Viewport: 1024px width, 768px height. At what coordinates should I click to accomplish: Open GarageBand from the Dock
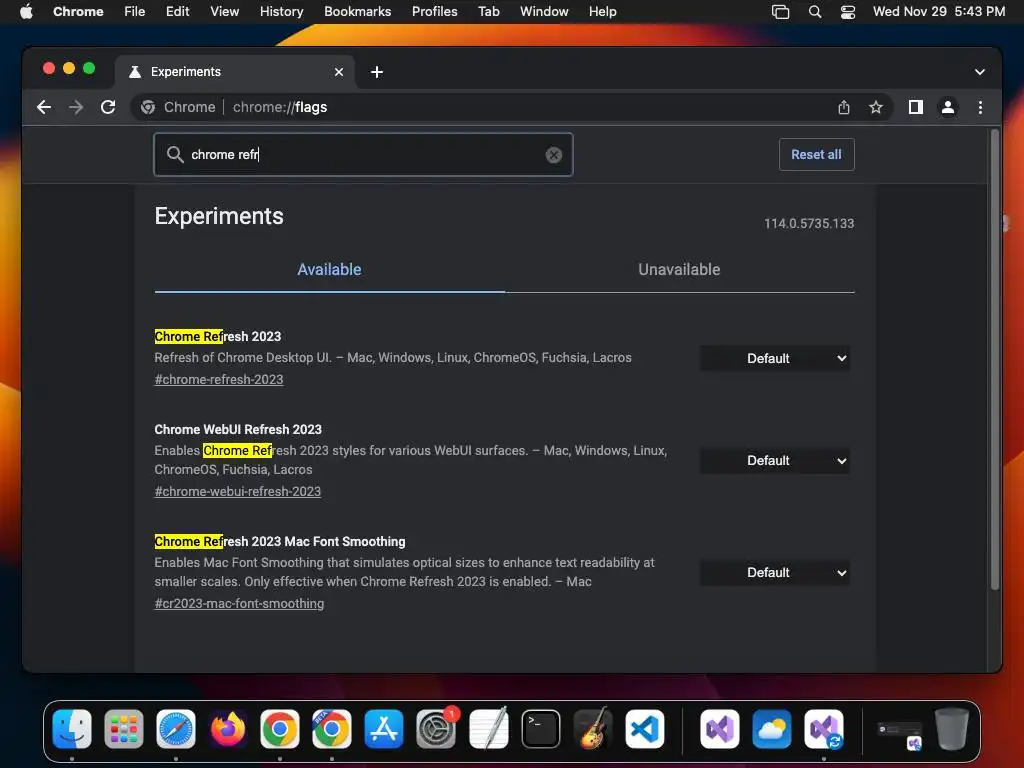[593, 729]
